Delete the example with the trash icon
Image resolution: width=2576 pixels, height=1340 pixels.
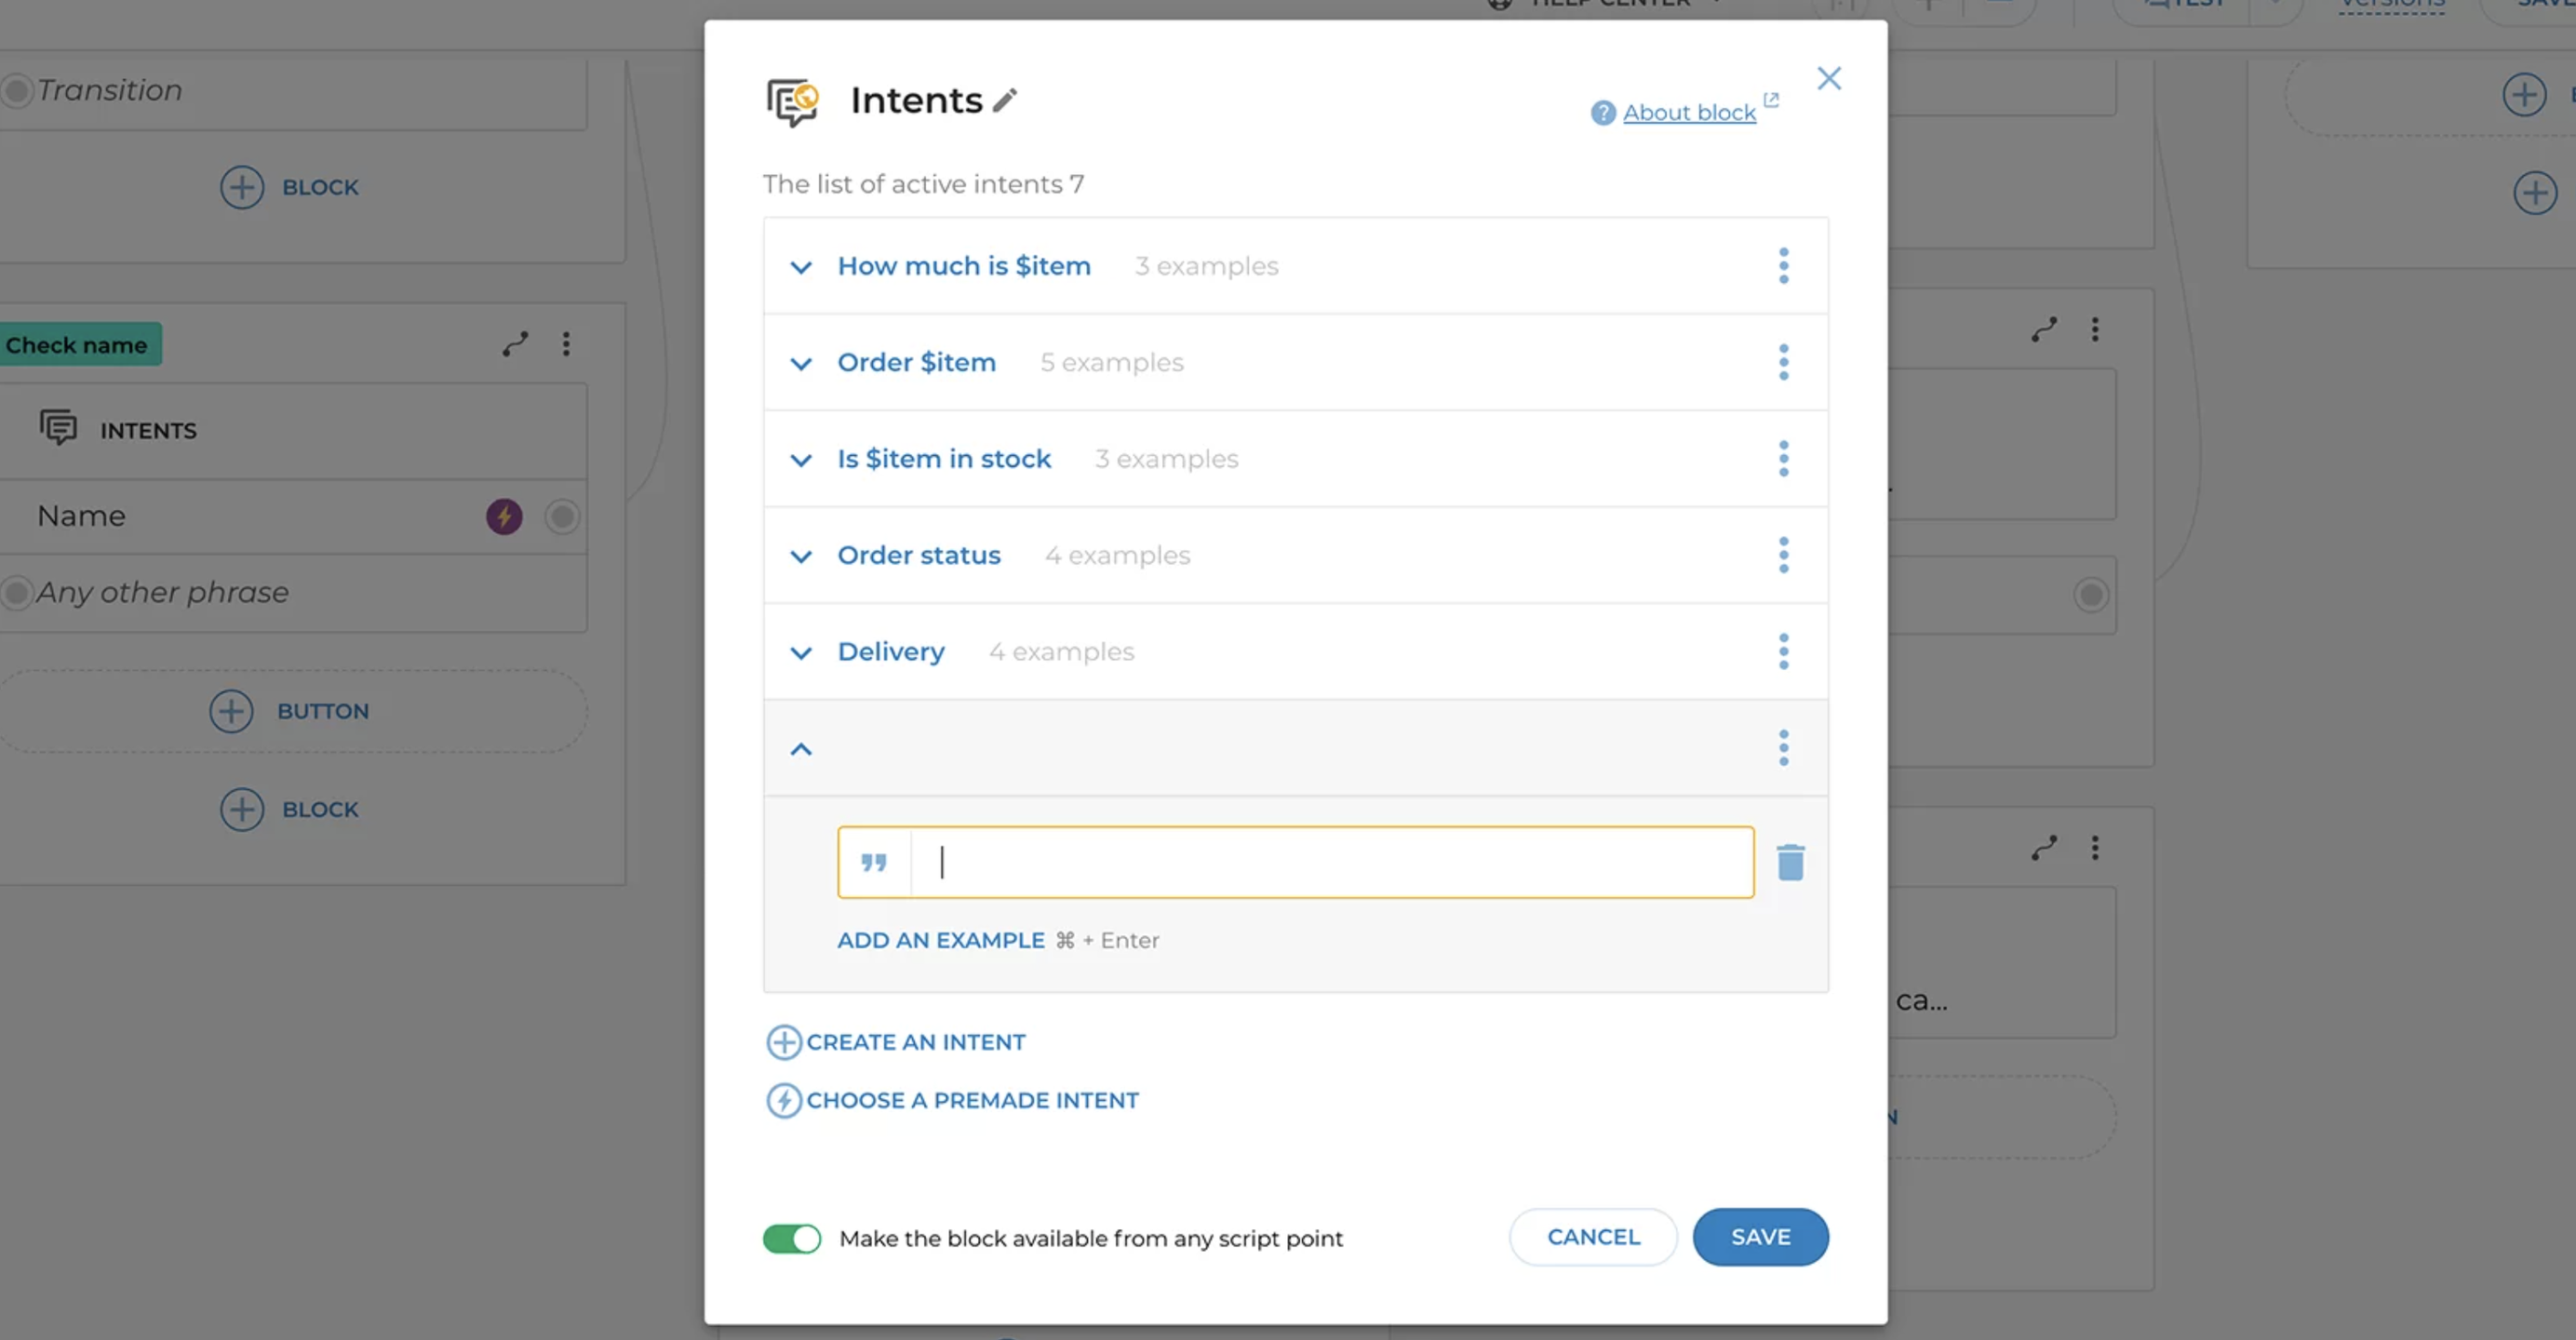(x=1790, y=862)
